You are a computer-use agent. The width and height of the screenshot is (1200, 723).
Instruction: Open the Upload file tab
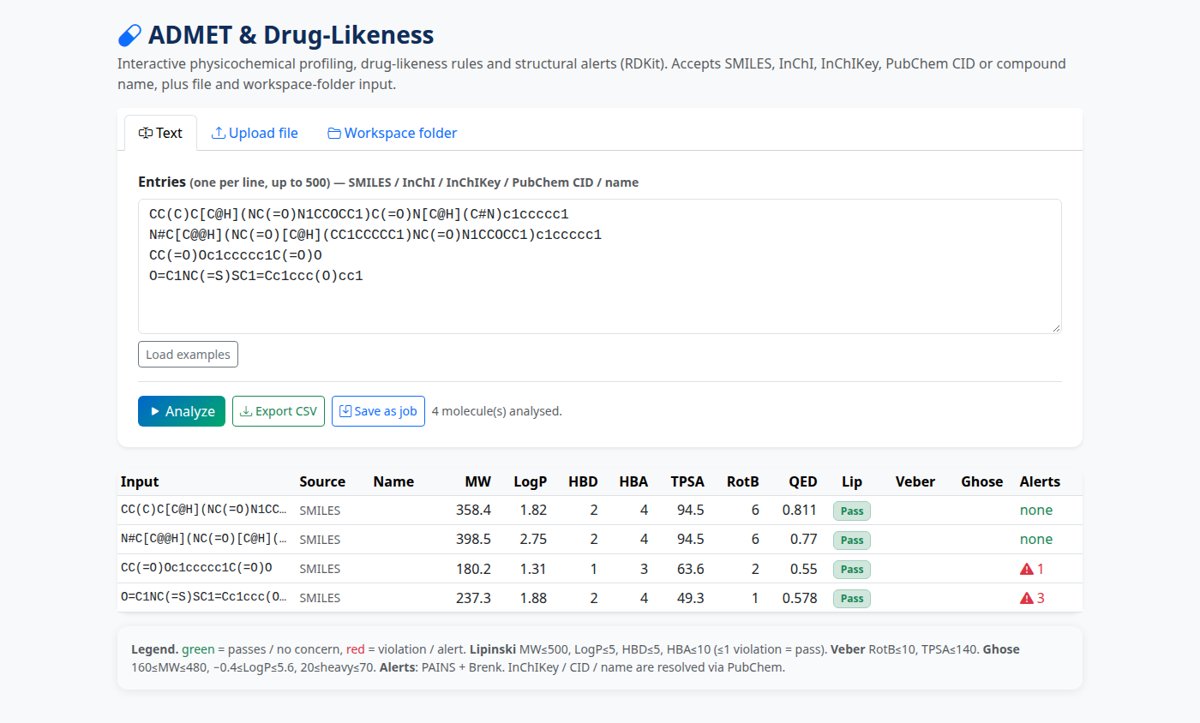pyautogui.click(x=255, y=133)
